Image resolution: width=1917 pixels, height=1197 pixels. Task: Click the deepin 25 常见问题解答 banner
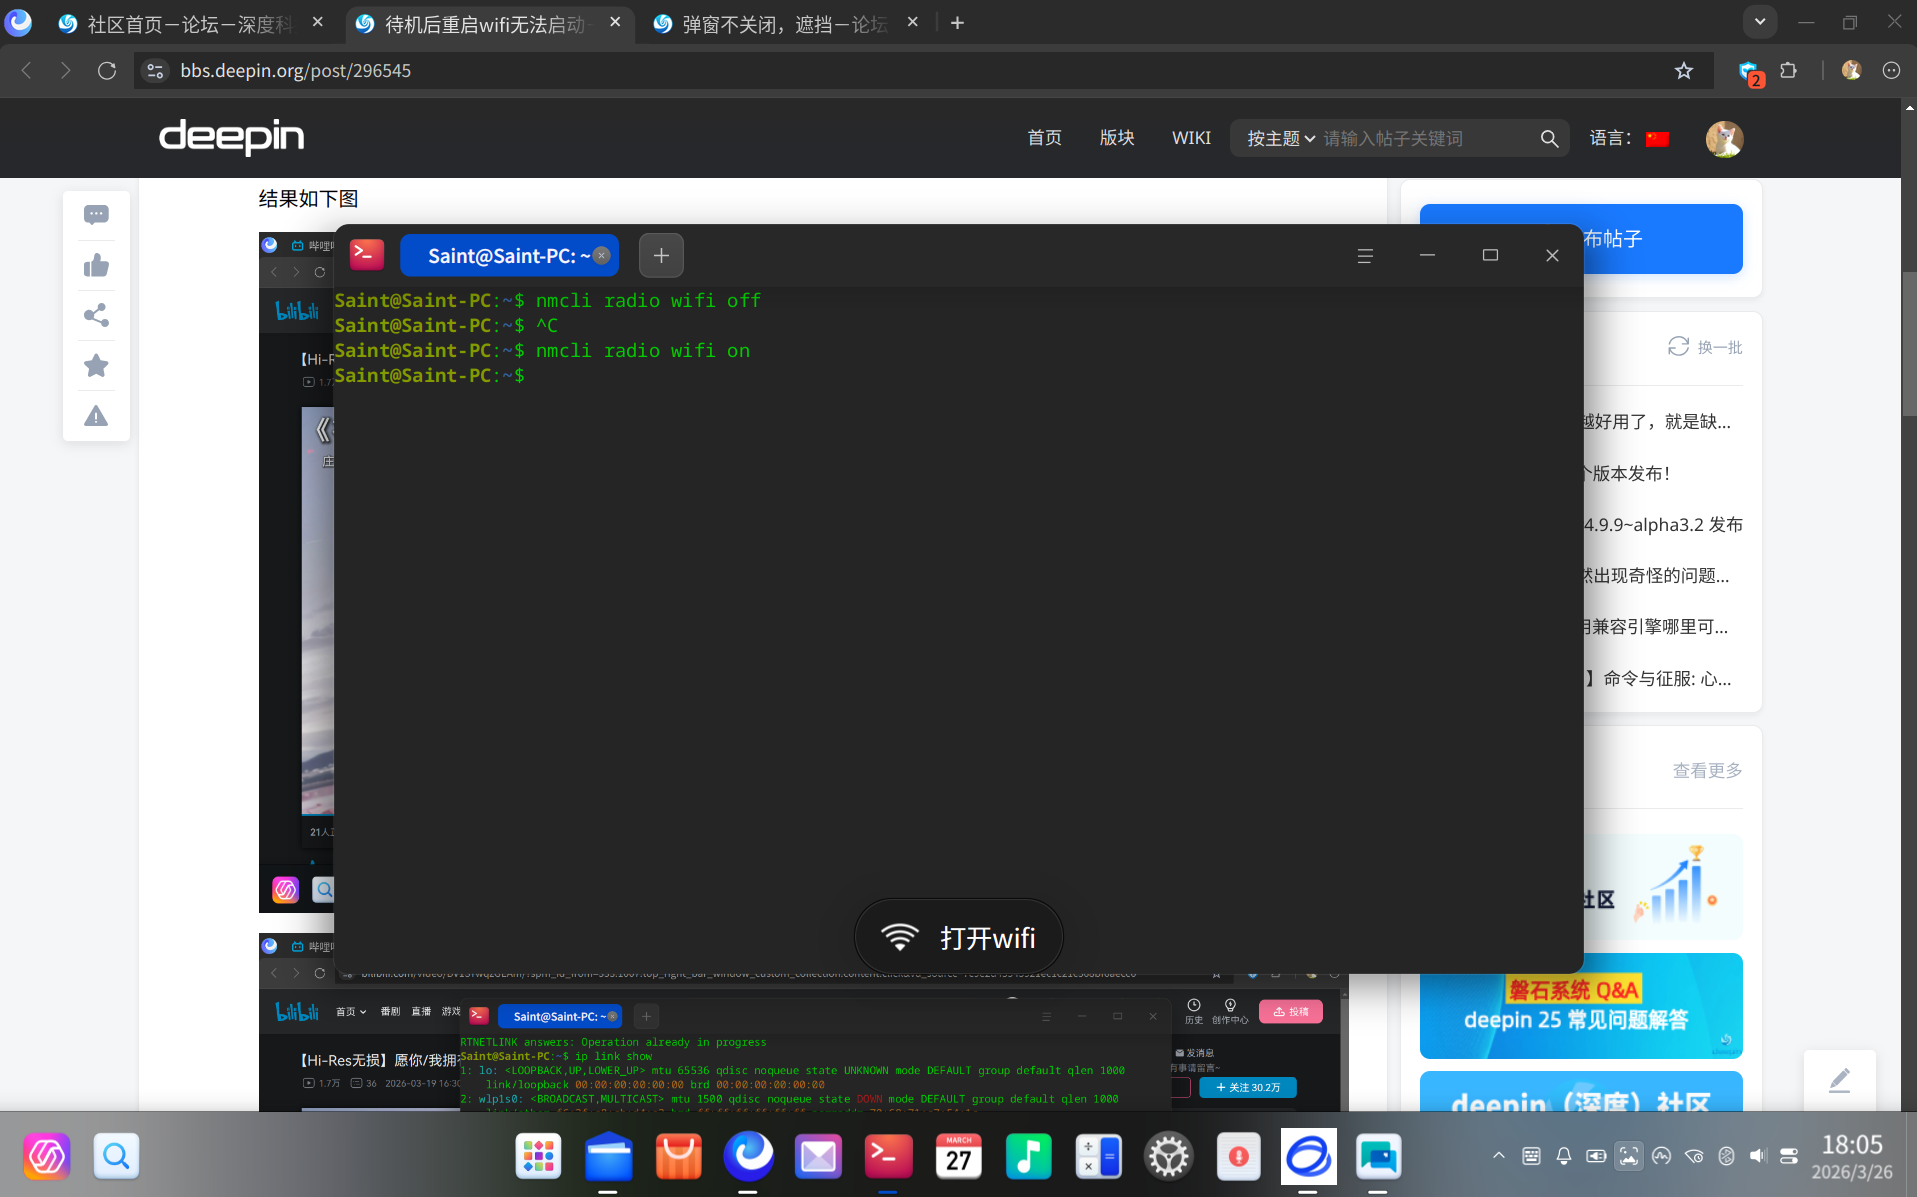tap(1580, 1006)
